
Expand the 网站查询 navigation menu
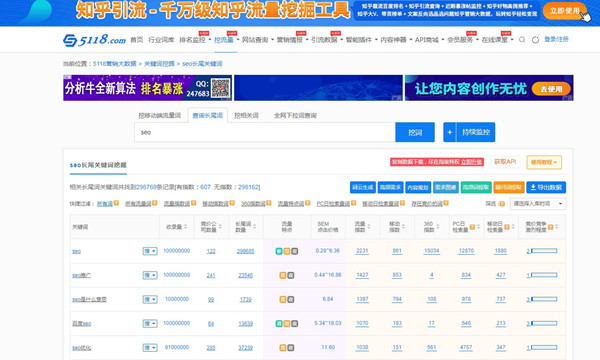coord(258,40)
